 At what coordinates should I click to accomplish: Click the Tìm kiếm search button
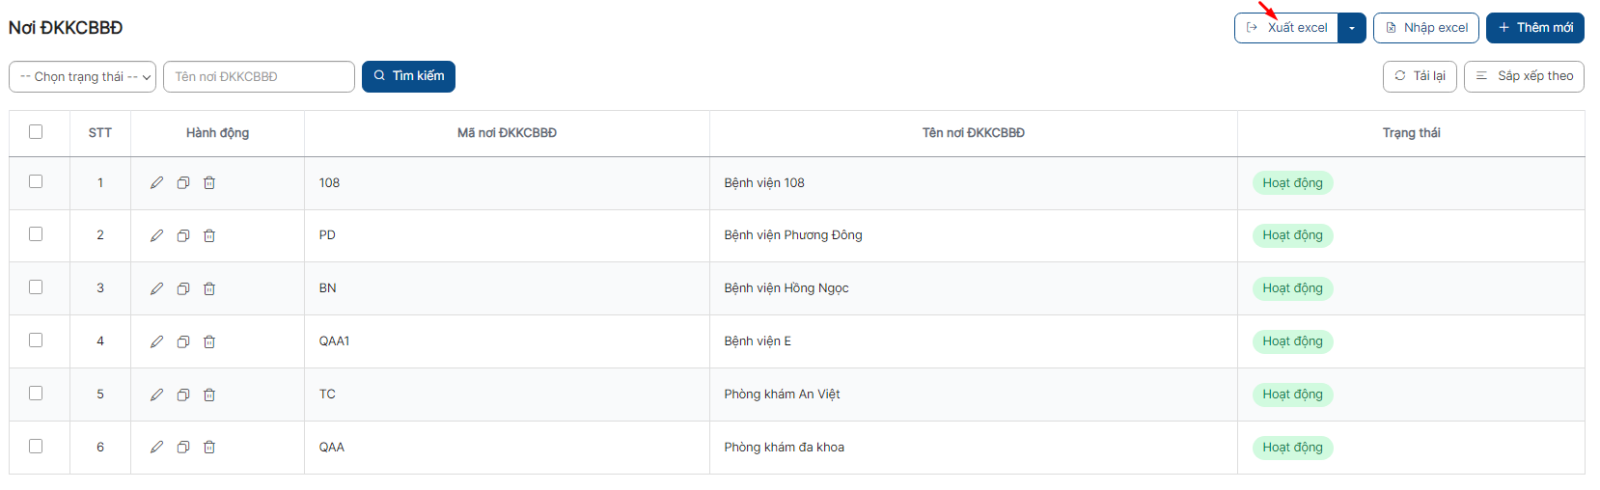[408, 76]
